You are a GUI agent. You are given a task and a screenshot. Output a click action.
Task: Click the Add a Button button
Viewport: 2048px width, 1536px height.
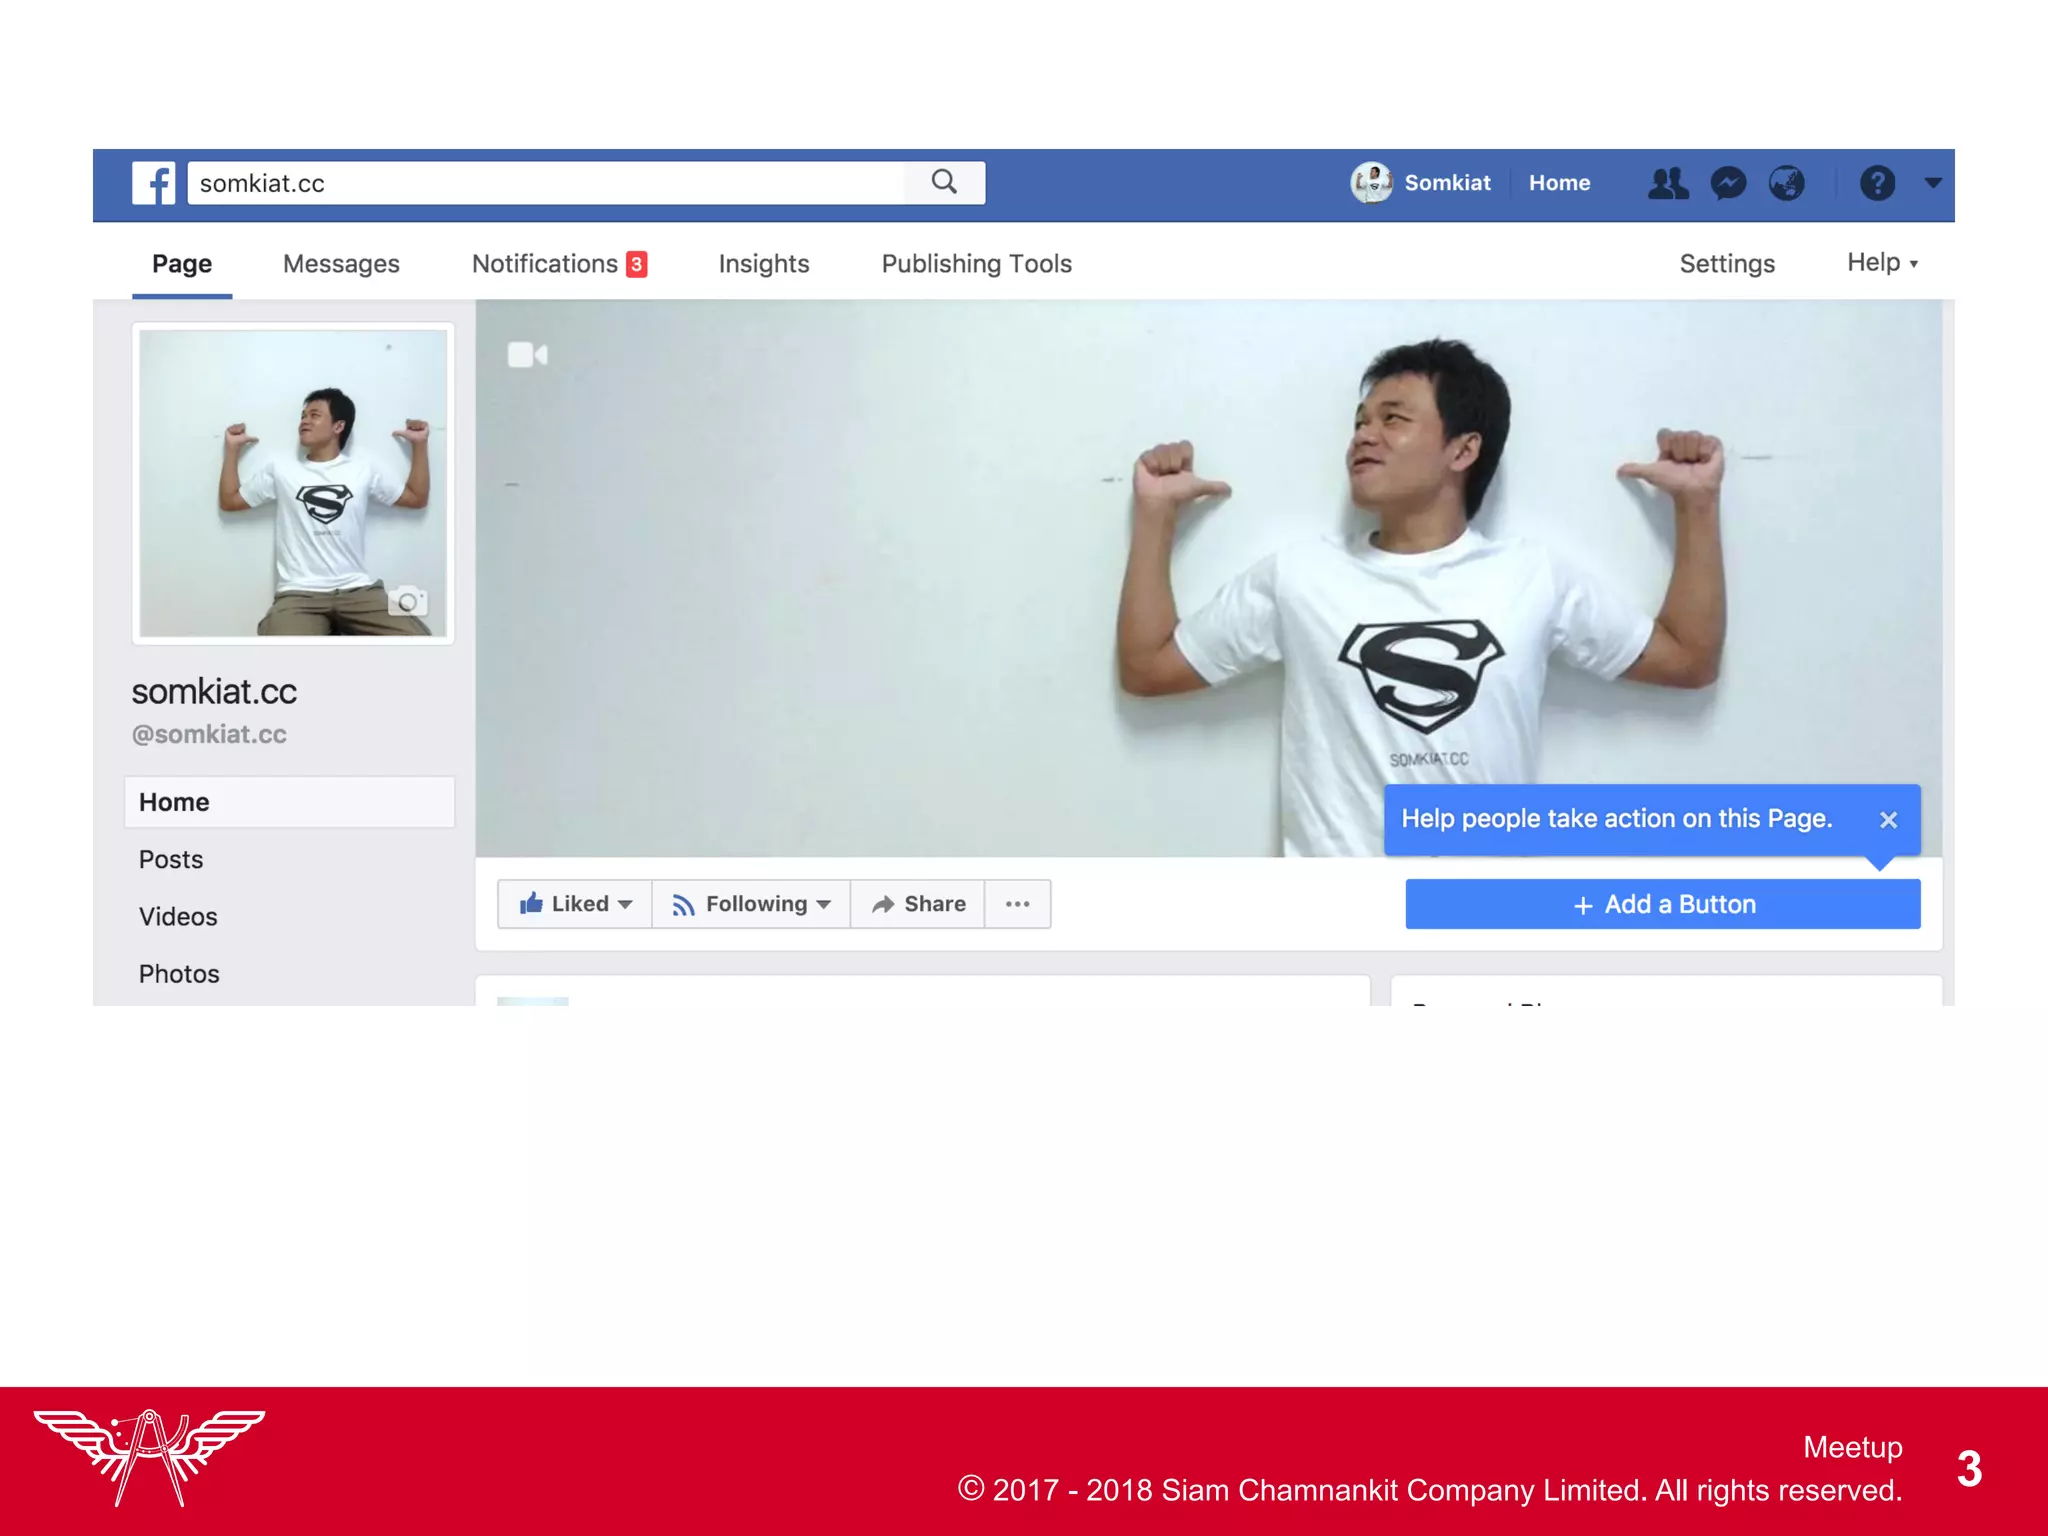(1662, 904)
